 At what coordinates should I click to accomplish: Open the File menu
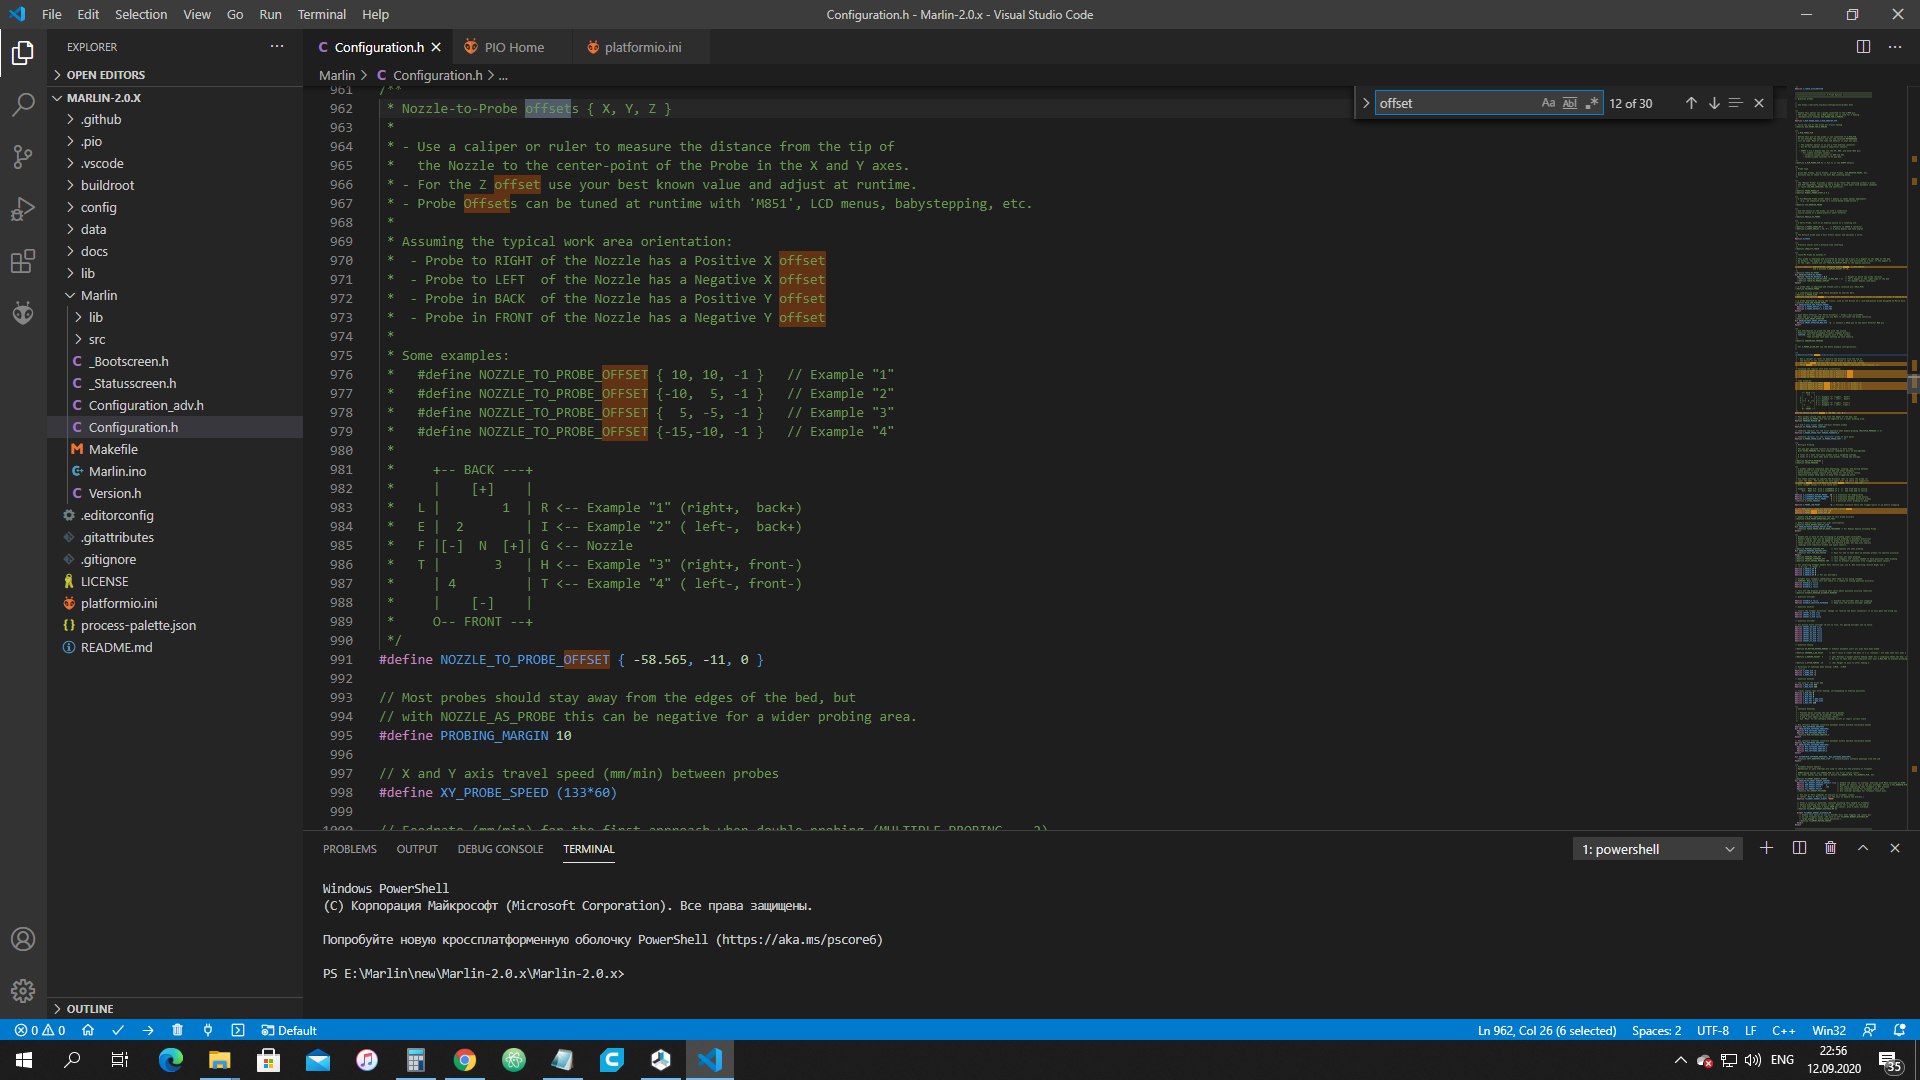pyautogui.click(x=52, y=14)
